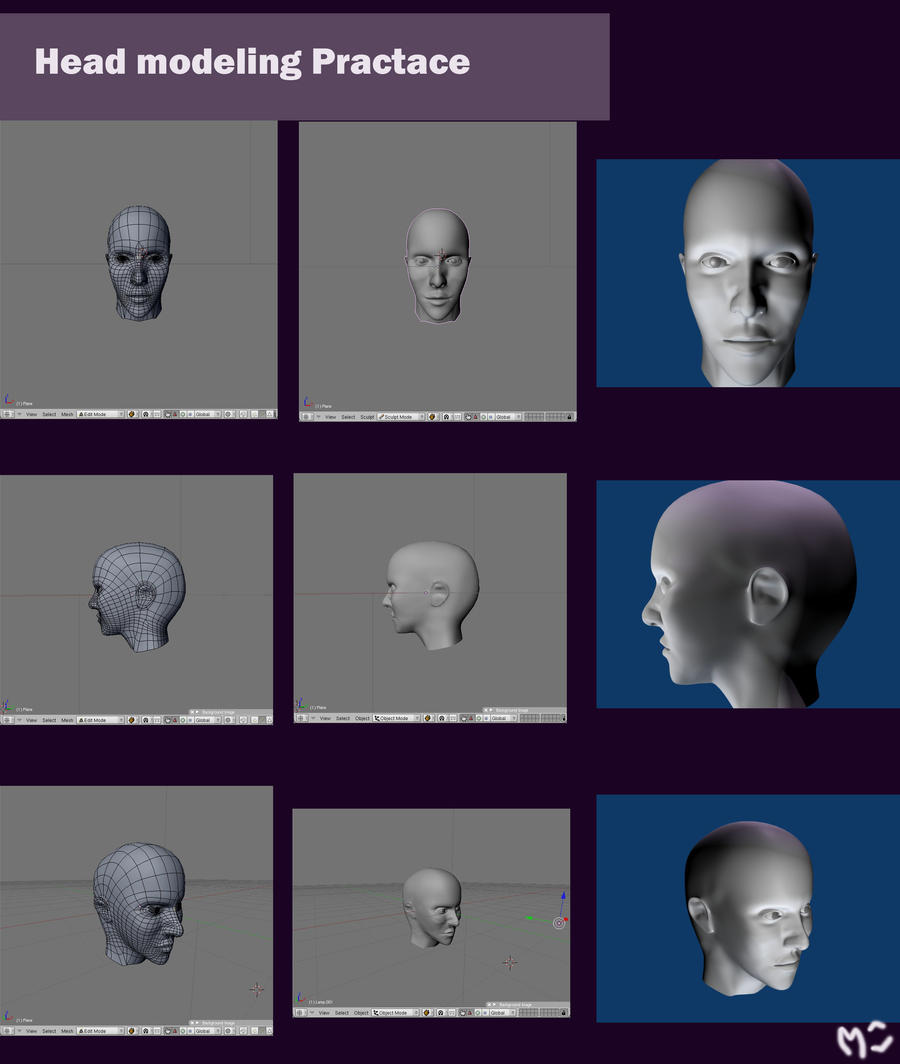Select the front-view rendered head image
Image resolution: width=900 pixels, height=1064 pixels.
748,273
